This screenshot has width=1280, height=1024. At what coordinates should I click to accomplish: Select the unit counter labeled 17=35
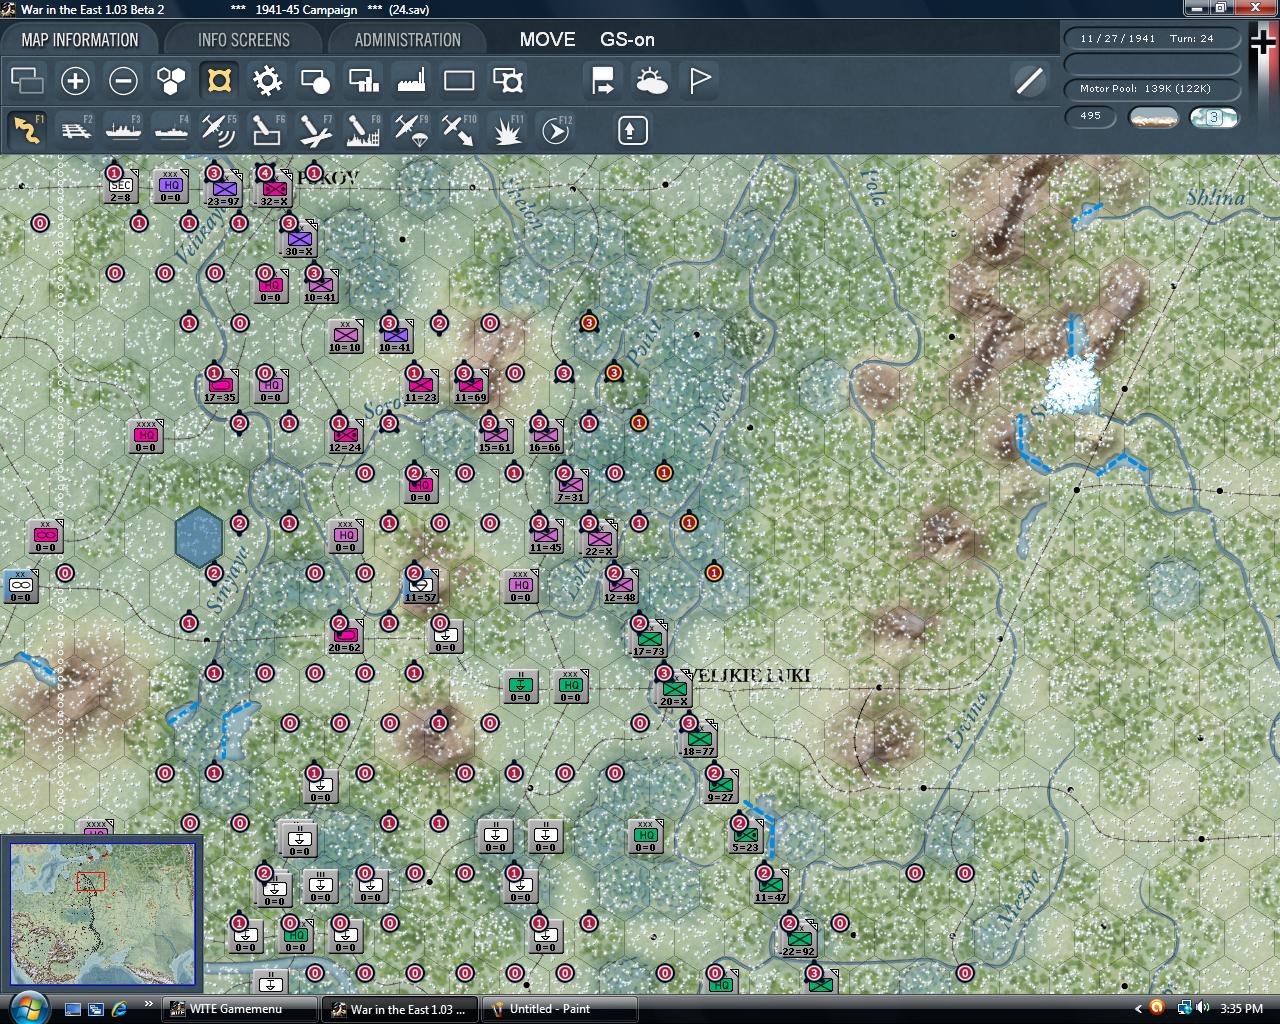pos(220,387)
